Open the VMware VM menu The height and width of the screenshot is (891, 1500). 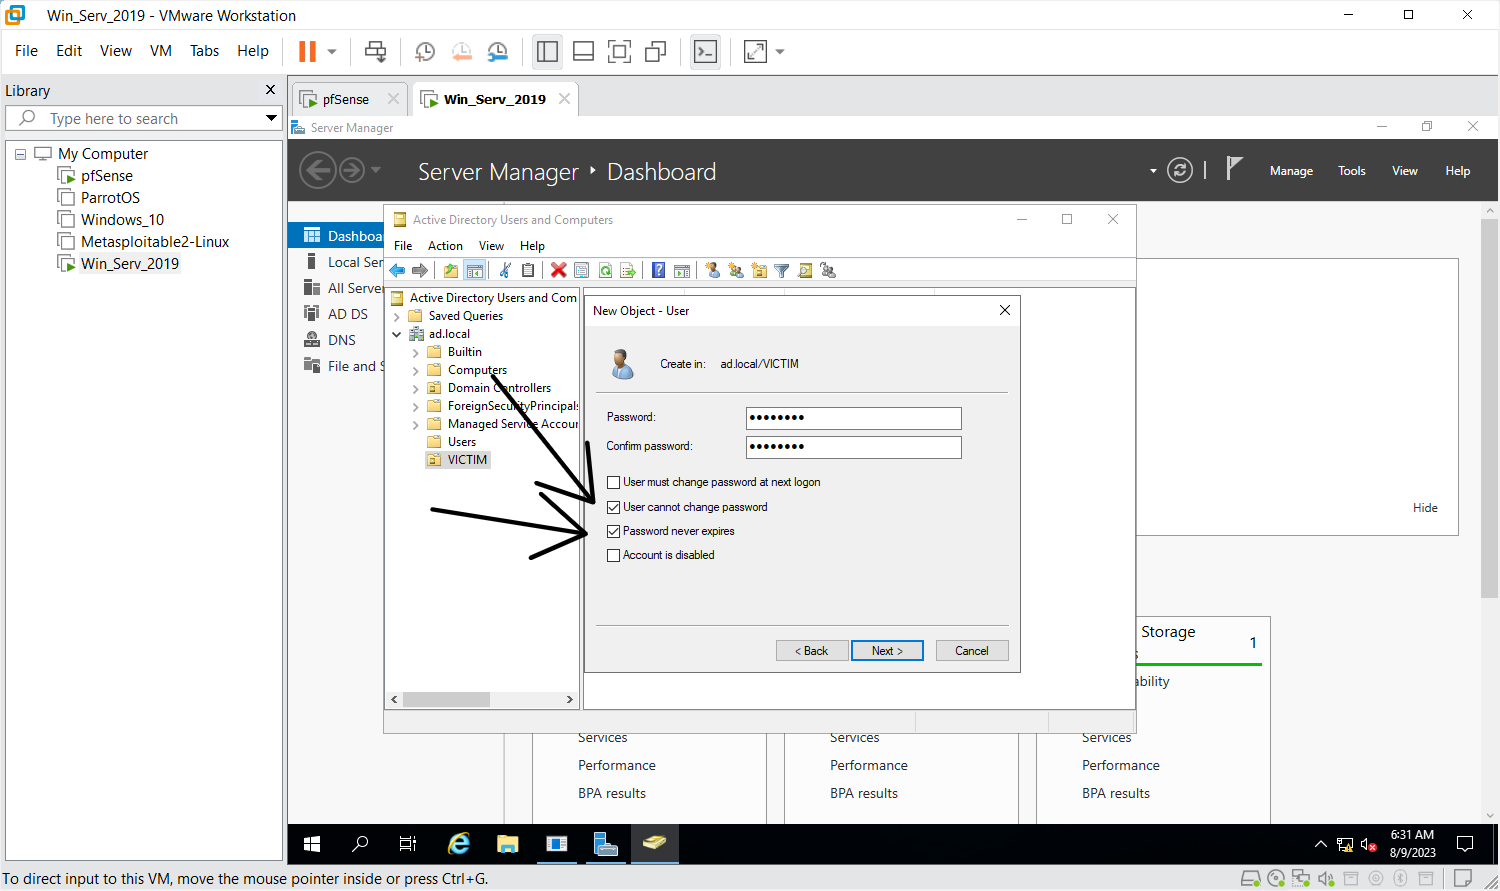pos(161,51)
